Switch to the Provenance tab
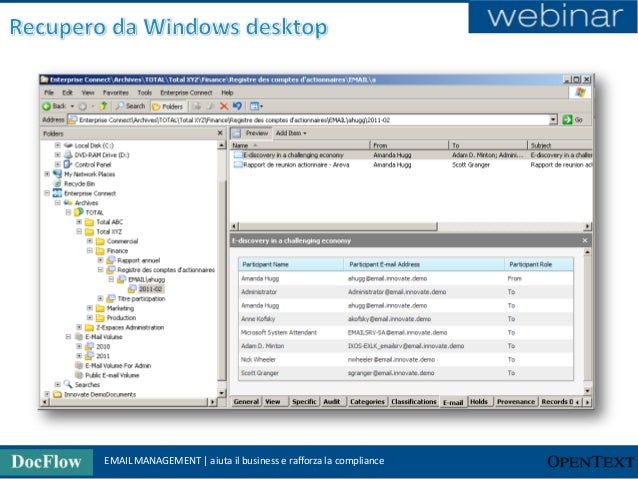Image resolution: width=638 pixels, height=479 pixels. click(516, 402)
